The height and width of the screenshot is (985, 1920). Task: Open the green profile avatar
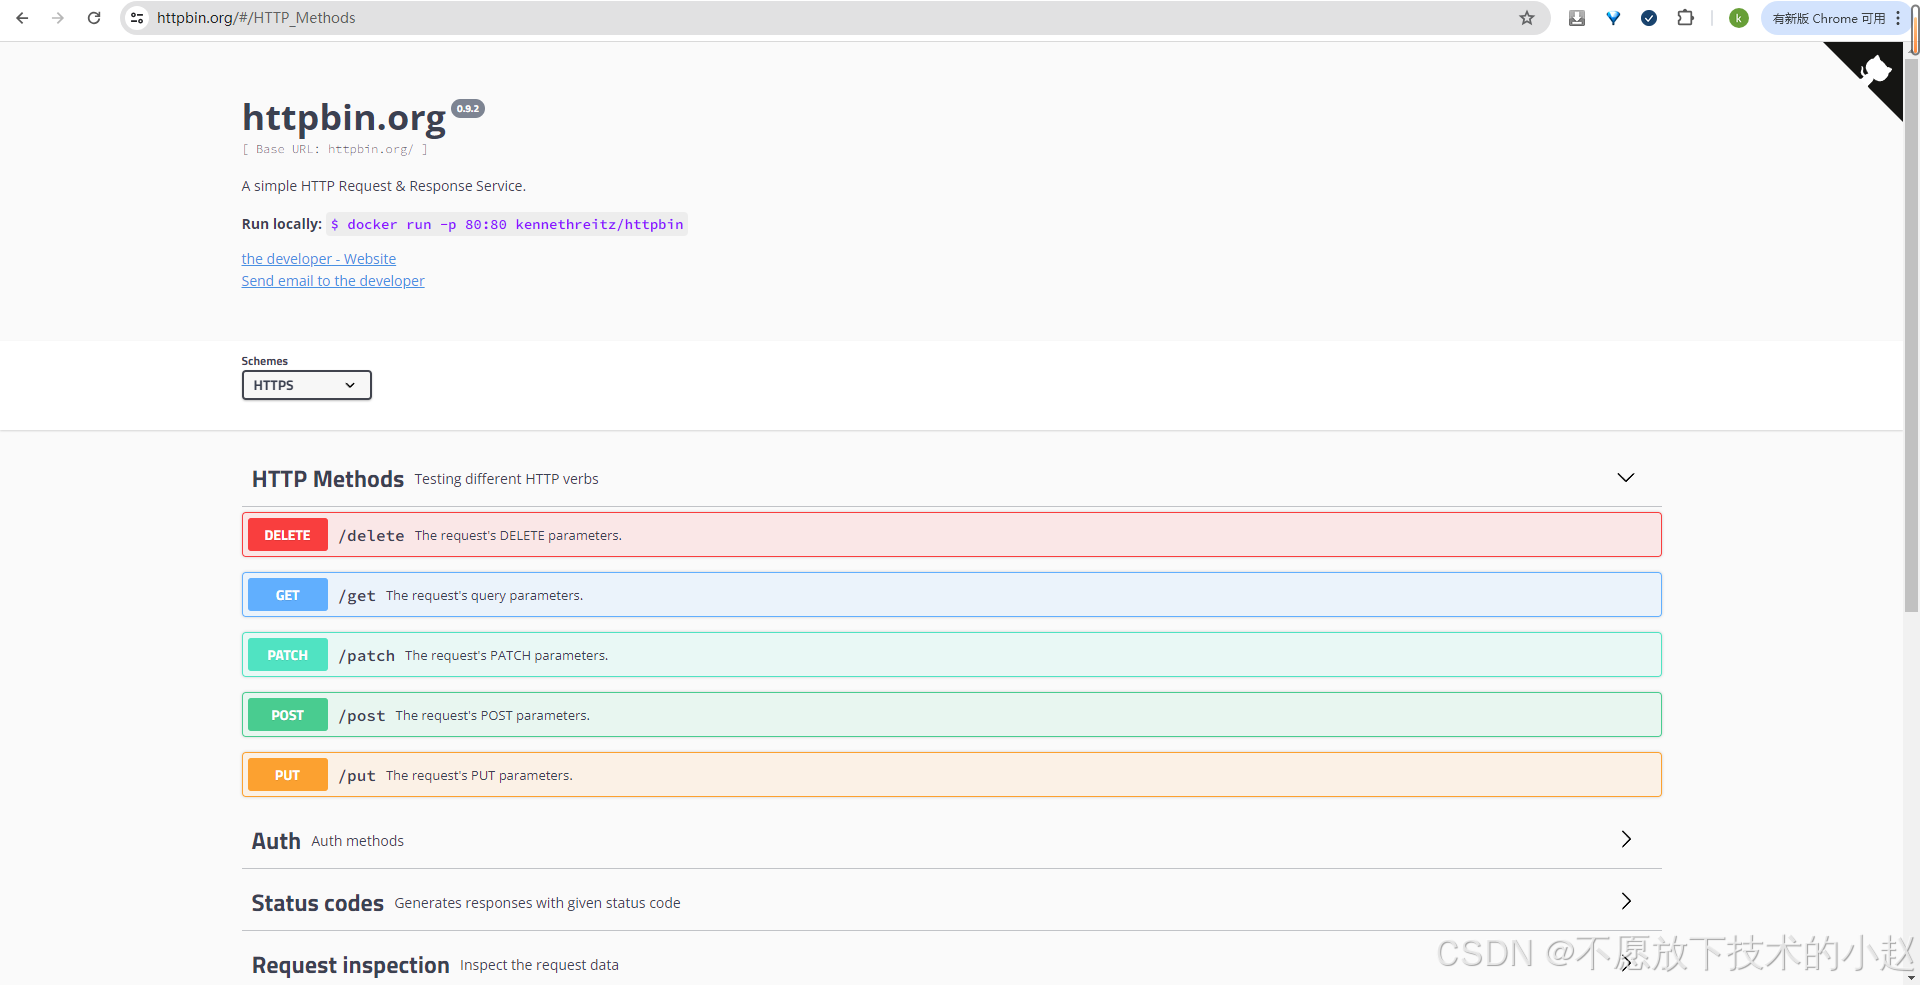tap(1739, 18)
